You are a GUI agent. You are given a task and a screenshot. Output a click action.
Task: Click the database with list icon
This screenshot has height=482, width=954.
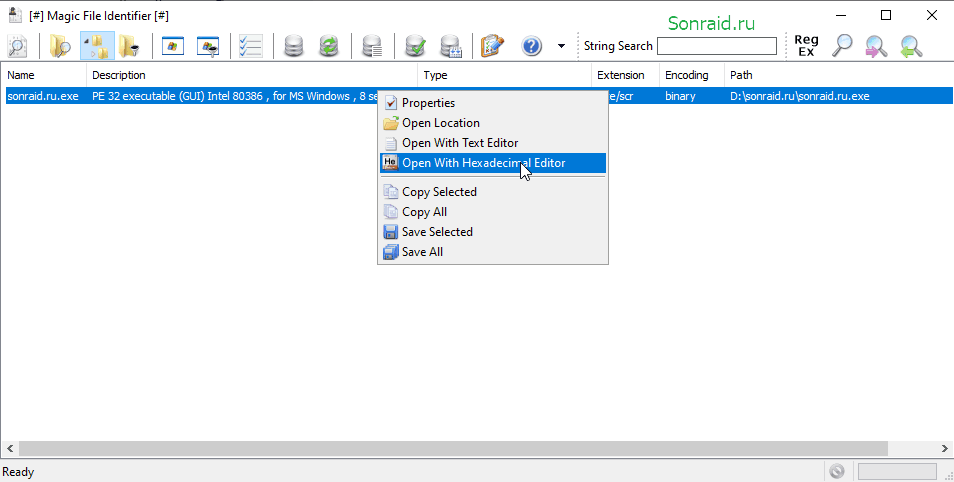[x=372, y=46]
